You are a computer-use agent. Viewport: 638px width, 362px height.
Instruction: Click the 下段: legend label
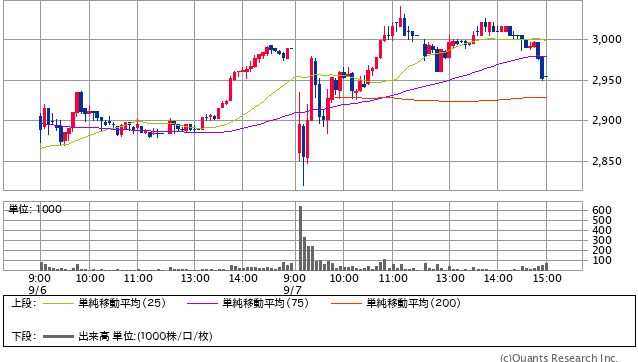coord(24,336)
